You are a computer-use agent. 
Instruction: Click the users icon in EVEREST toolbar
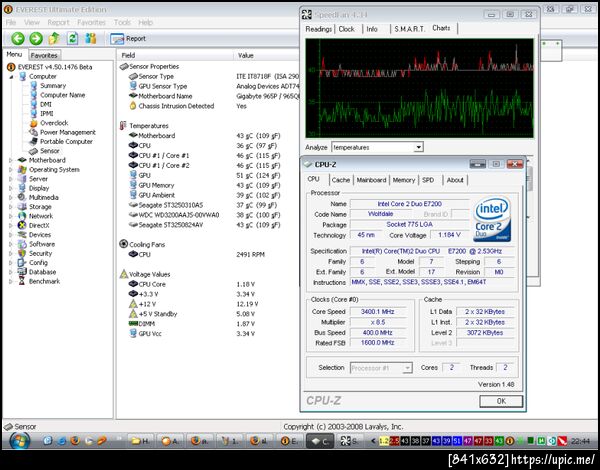[x=91, y=38]
